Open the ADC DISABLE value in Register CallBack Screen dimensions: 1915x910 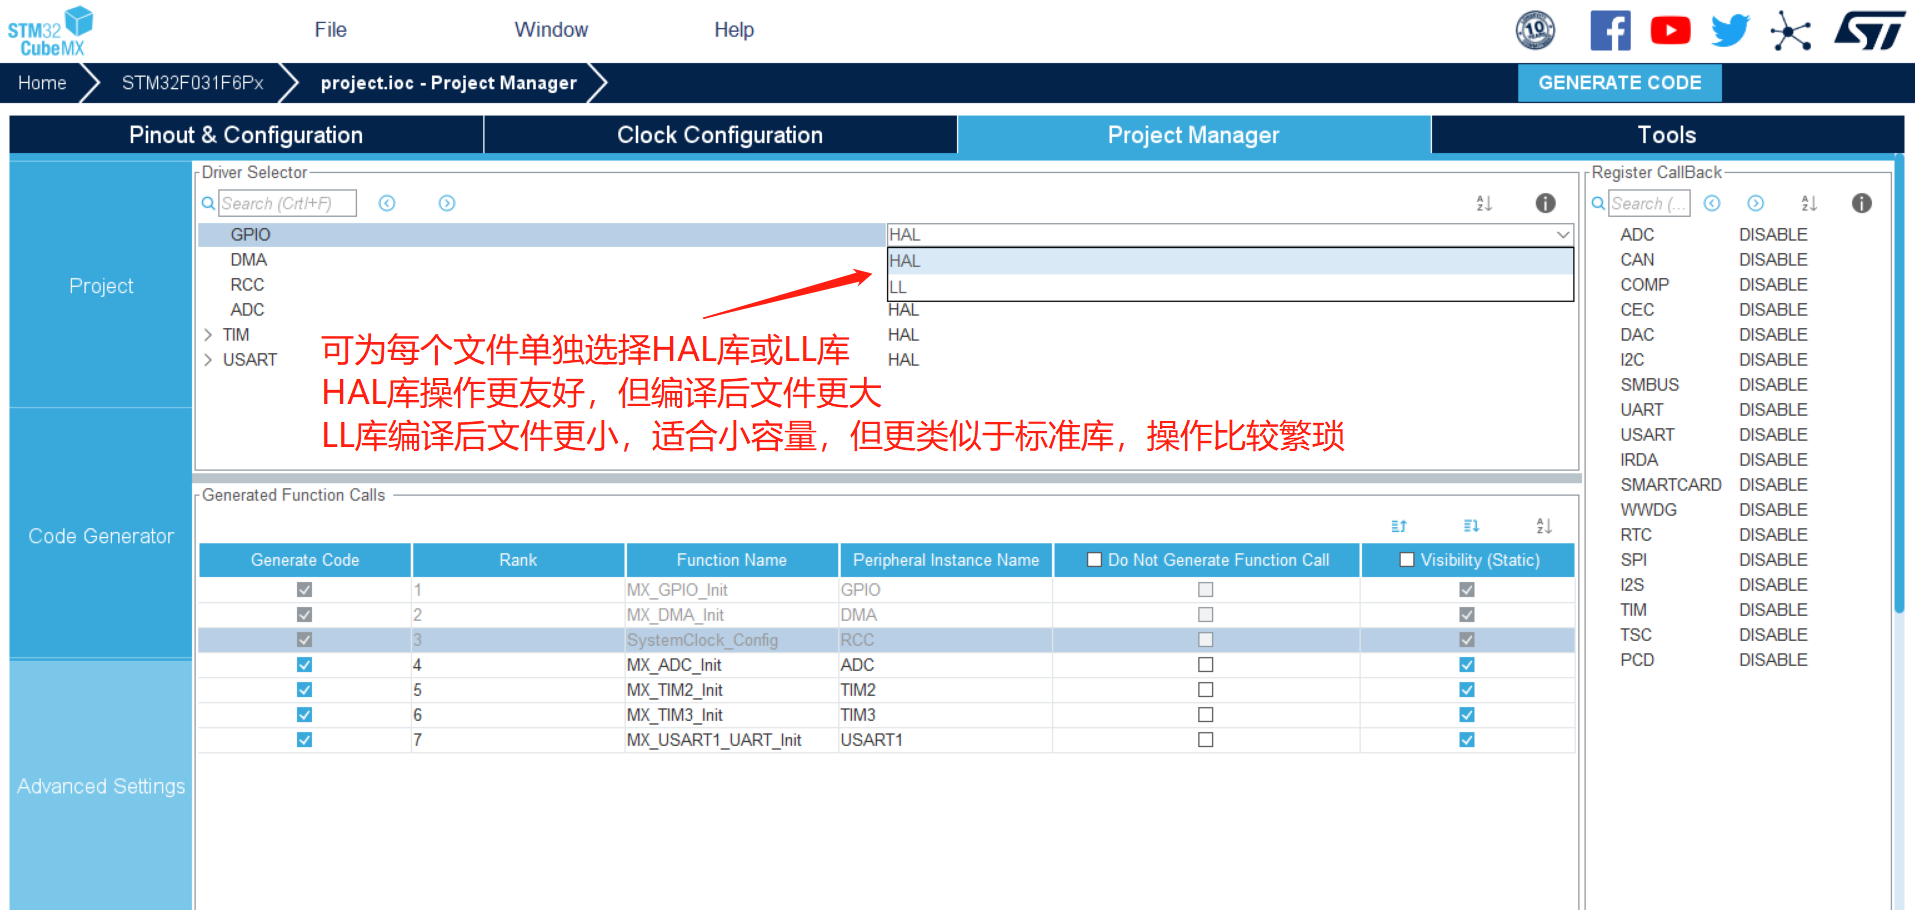(1773, 235)
